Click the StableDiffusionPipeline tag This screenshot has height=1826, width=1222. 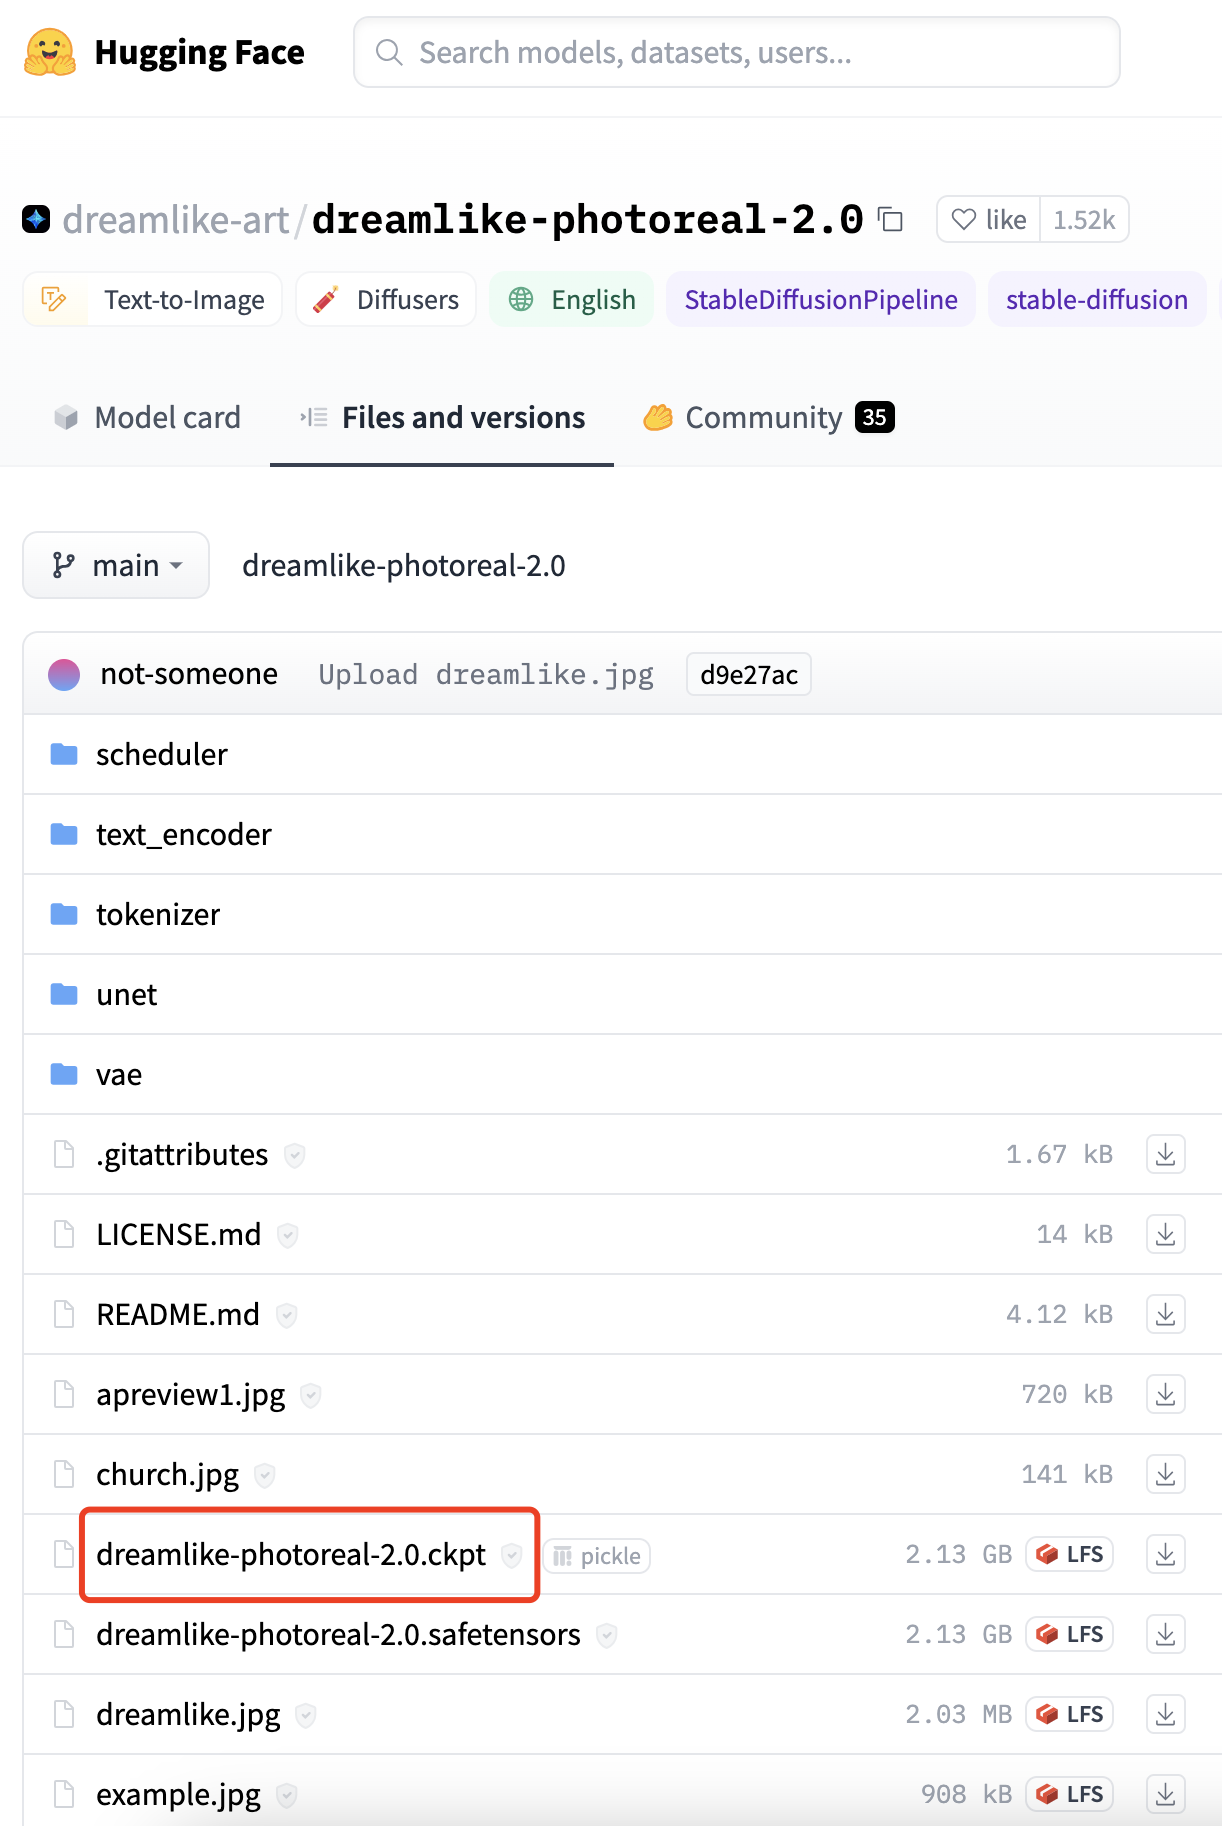click(x=821, y=299)
